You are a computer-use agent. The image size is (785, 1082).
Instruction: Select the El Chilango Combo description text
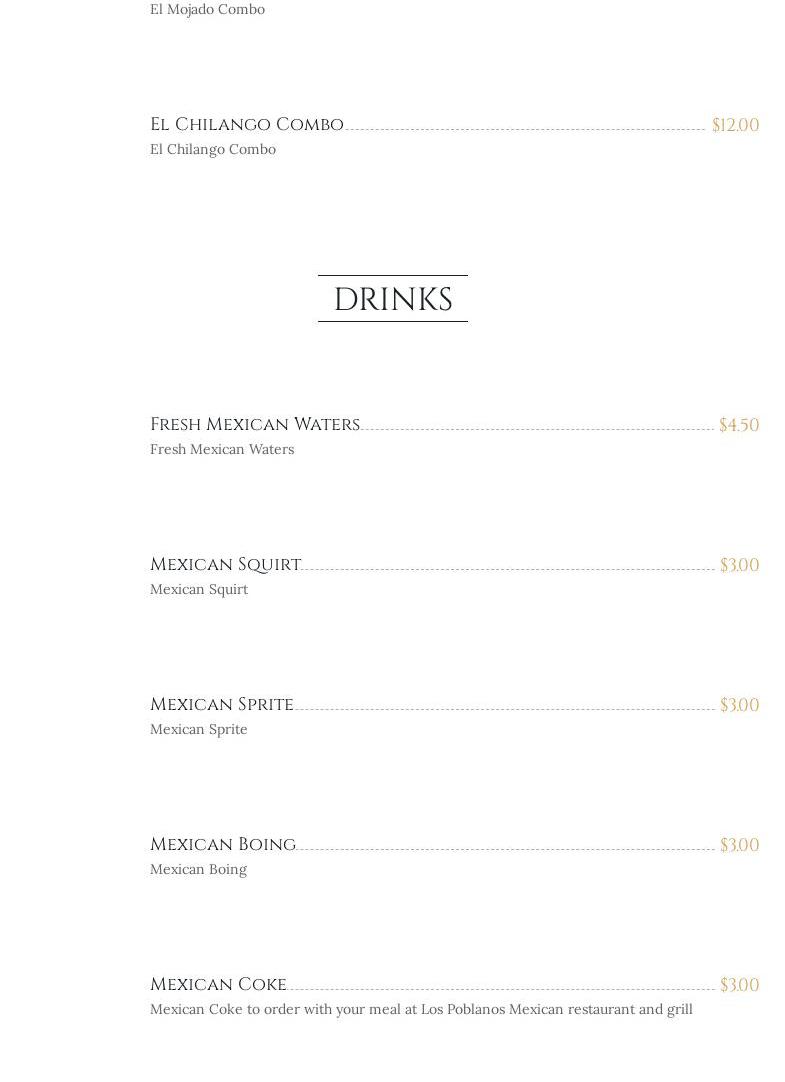pos(212,149)
